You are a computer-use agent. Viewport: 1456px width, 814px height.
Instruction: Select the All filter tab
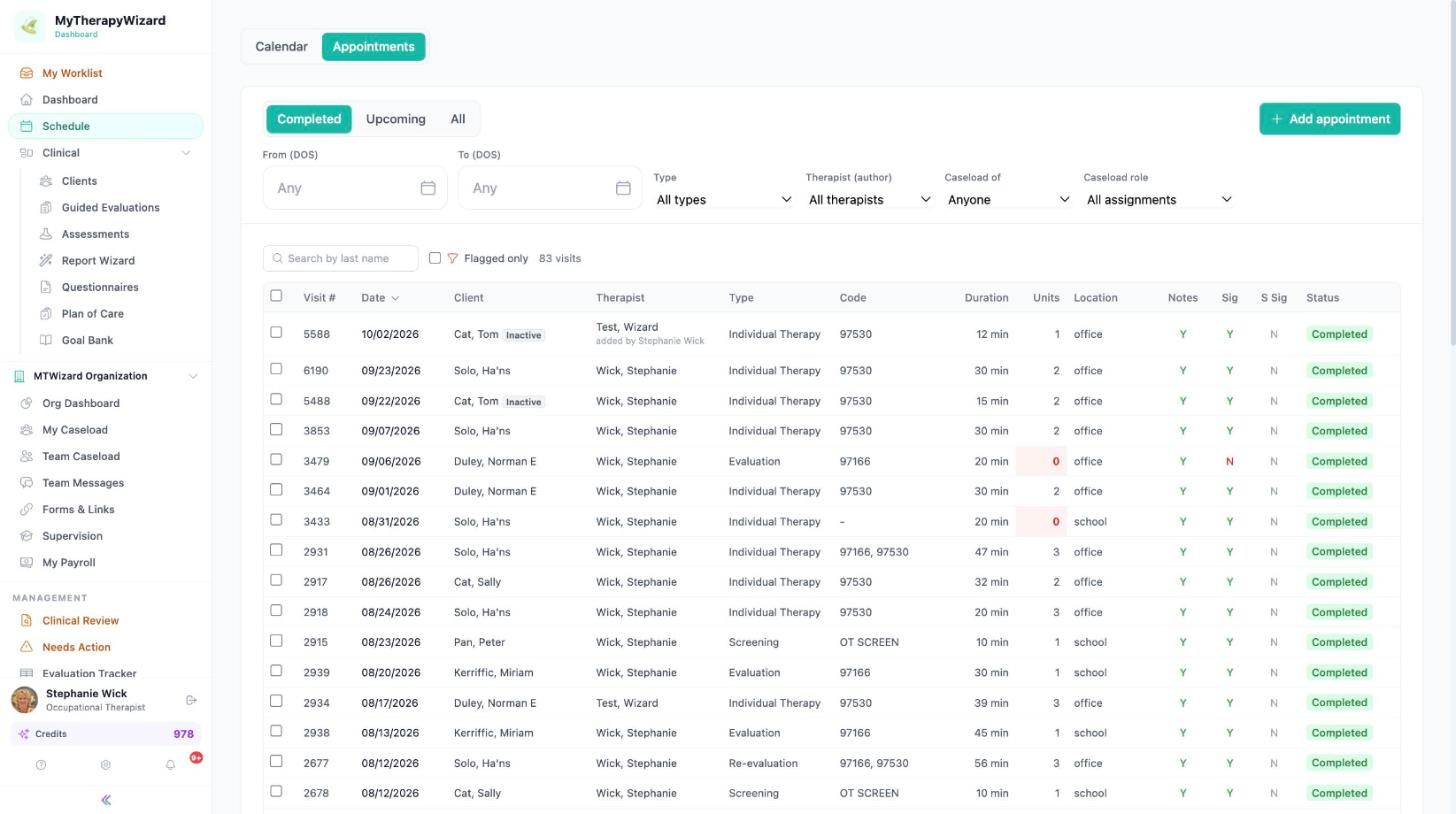(457, 119)
